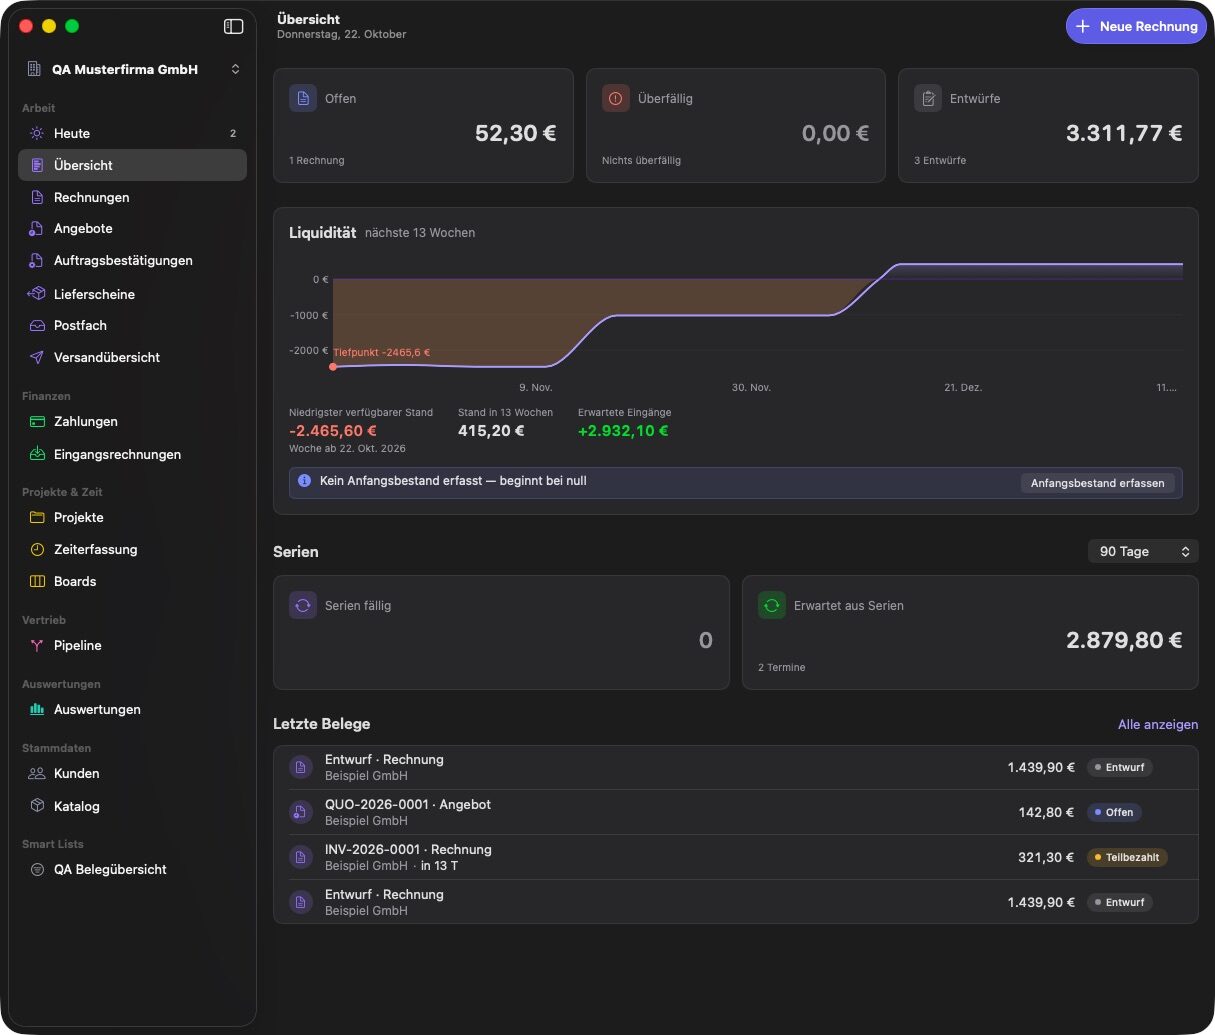Click the Tiefpunkt marker on liquidity chart
1215x1035 pixels.
pos(333,367)
